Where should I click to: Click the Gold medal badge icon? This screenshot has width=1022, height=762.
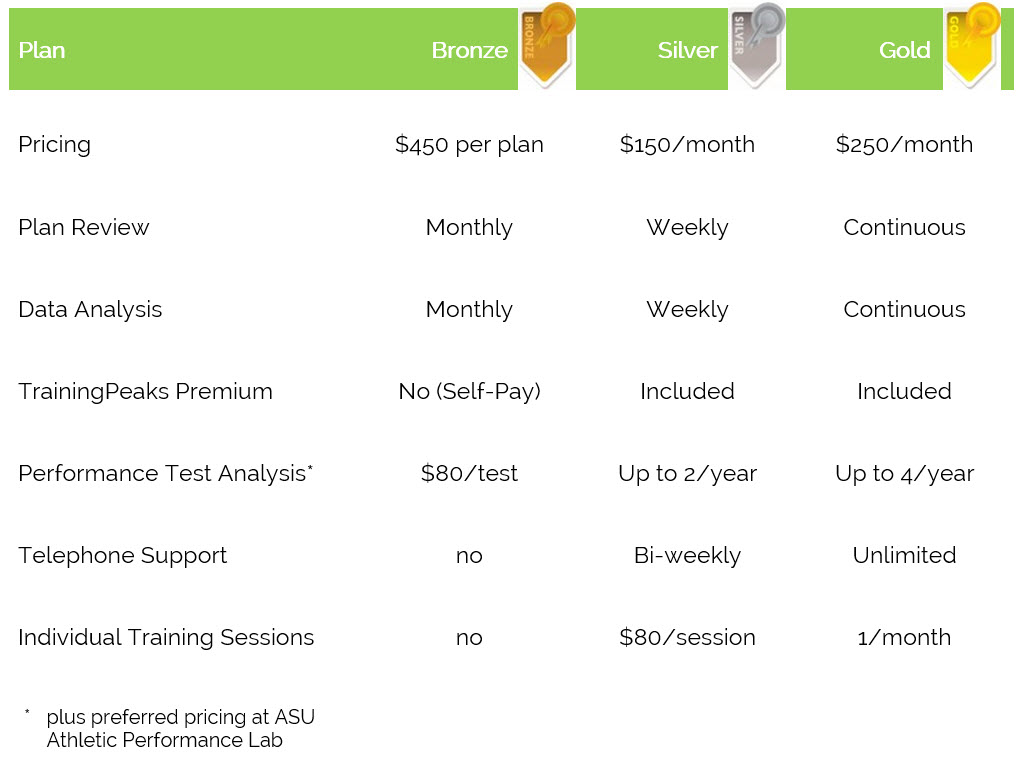(x=972, y=46)
